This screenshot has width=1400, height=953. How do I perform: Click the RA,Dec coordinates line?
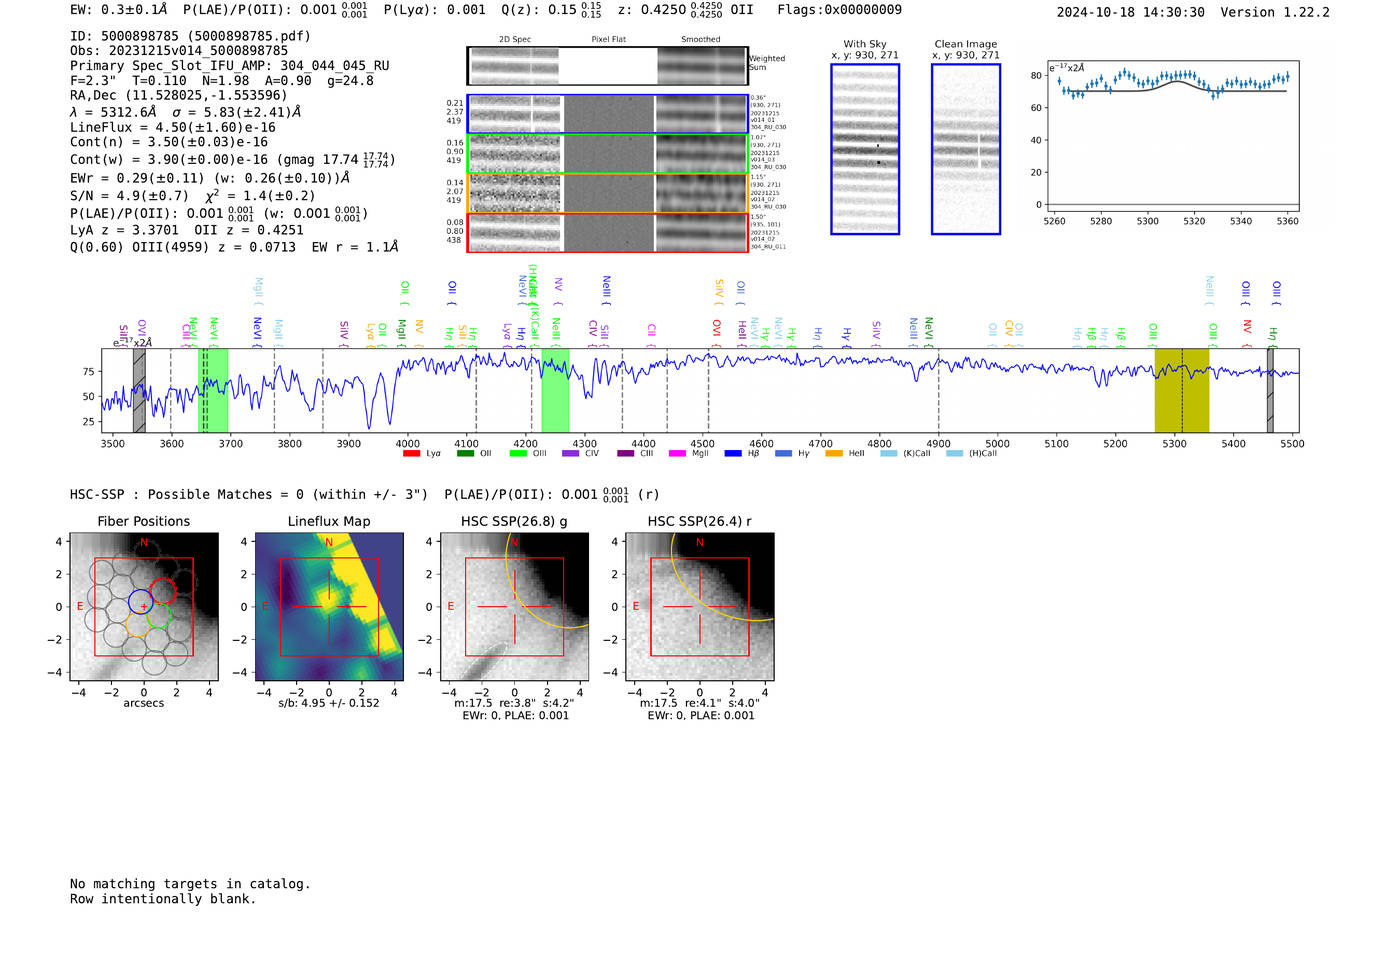178,96
